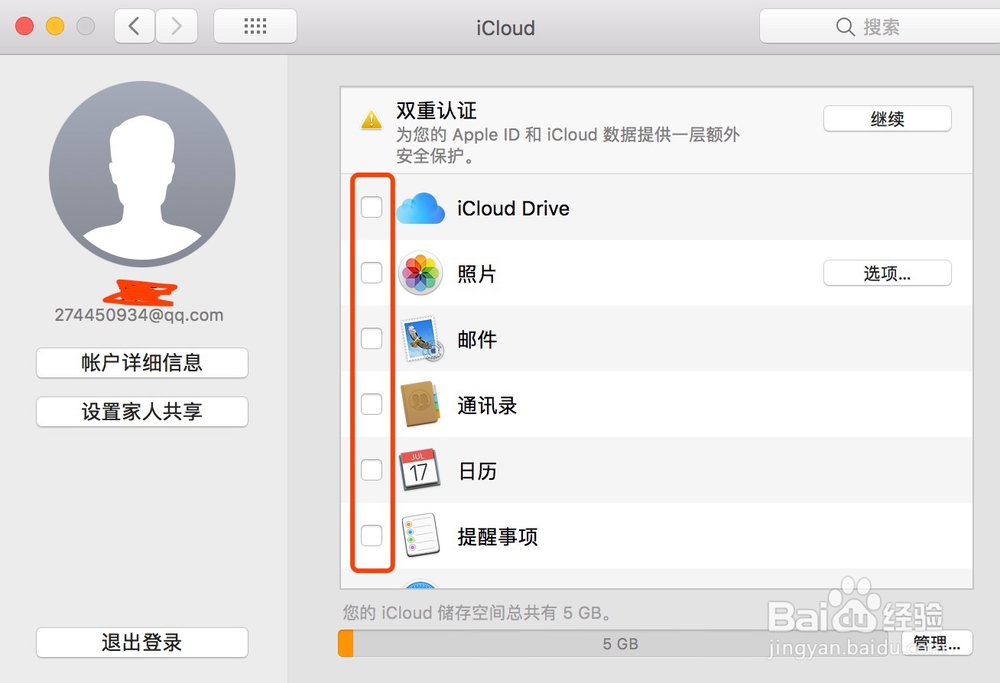Click the 提醒事项 label
Screen dimensions: 1000x683
coord(497,536)
